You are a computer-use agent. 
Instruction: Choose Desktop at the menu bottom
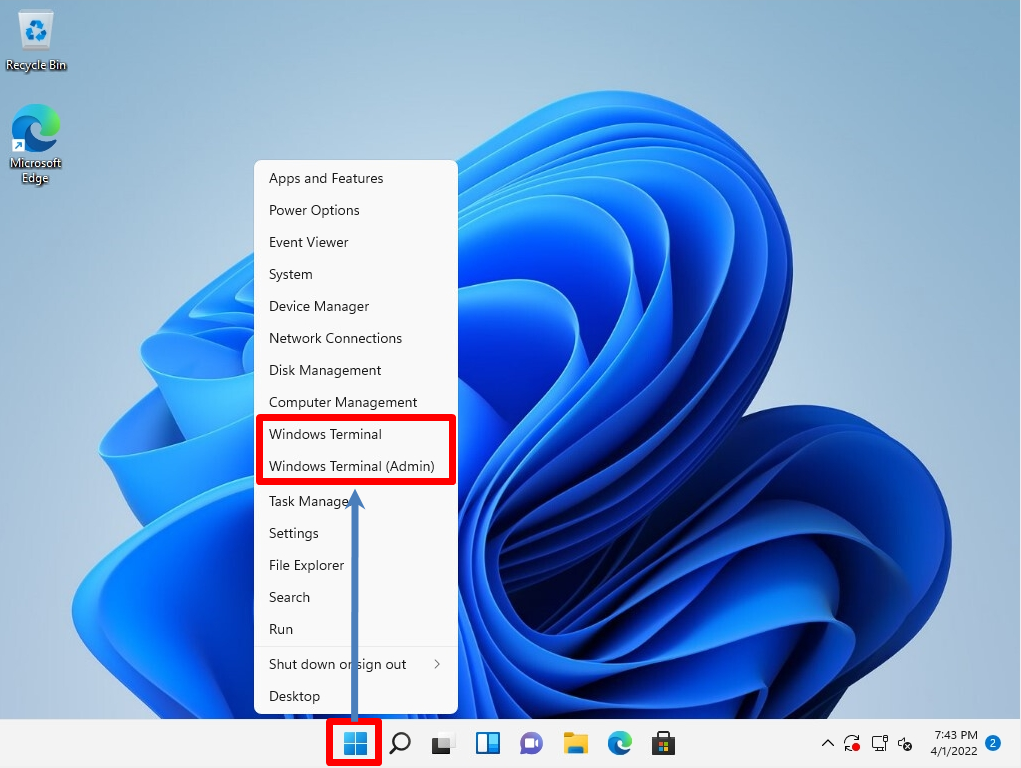[356, 696]
